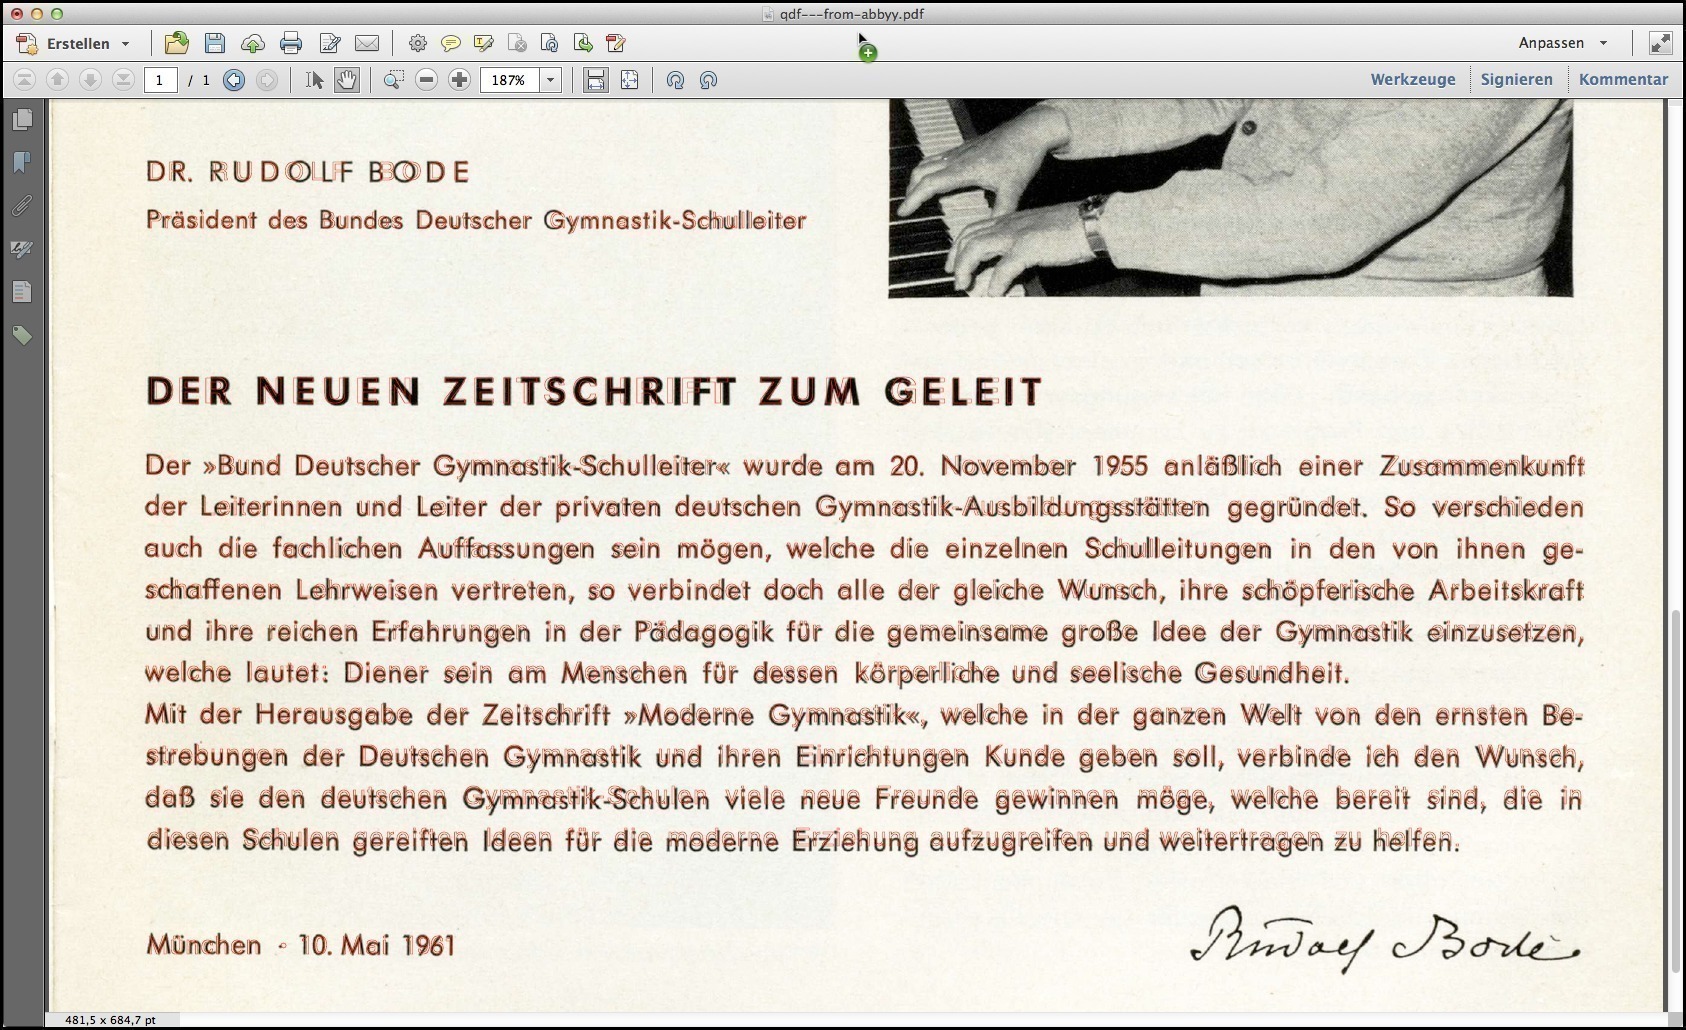This screenshot has height=1030, width=1686.
Task: Open the Werkzeuge panel
Action: tap(1412, 79)
